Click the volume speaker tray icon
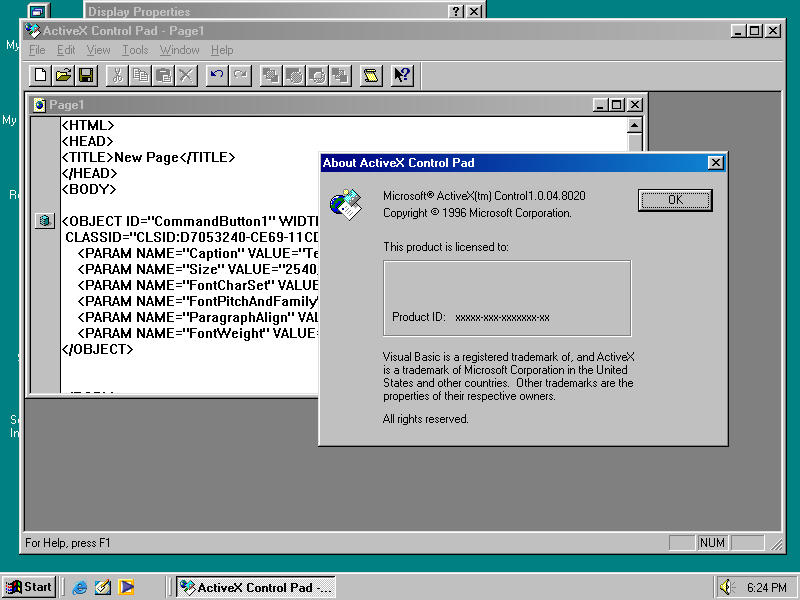This screenshot has width=800, height=600. coord(726,587)
